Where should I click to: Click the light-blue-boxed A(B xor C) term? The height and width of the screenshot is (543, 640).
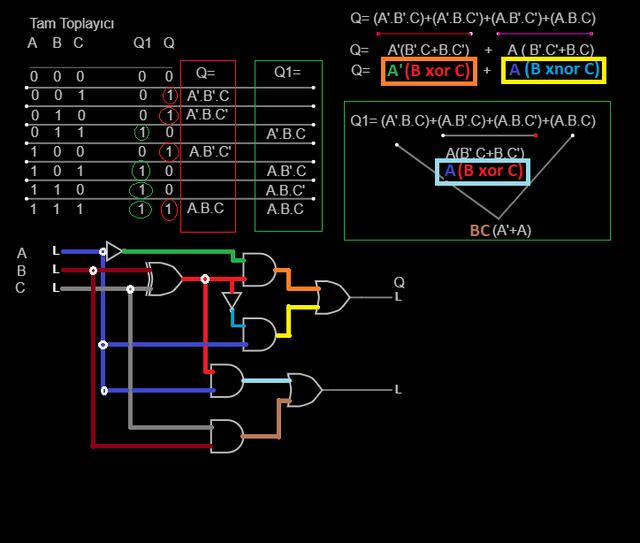point(483,171)
